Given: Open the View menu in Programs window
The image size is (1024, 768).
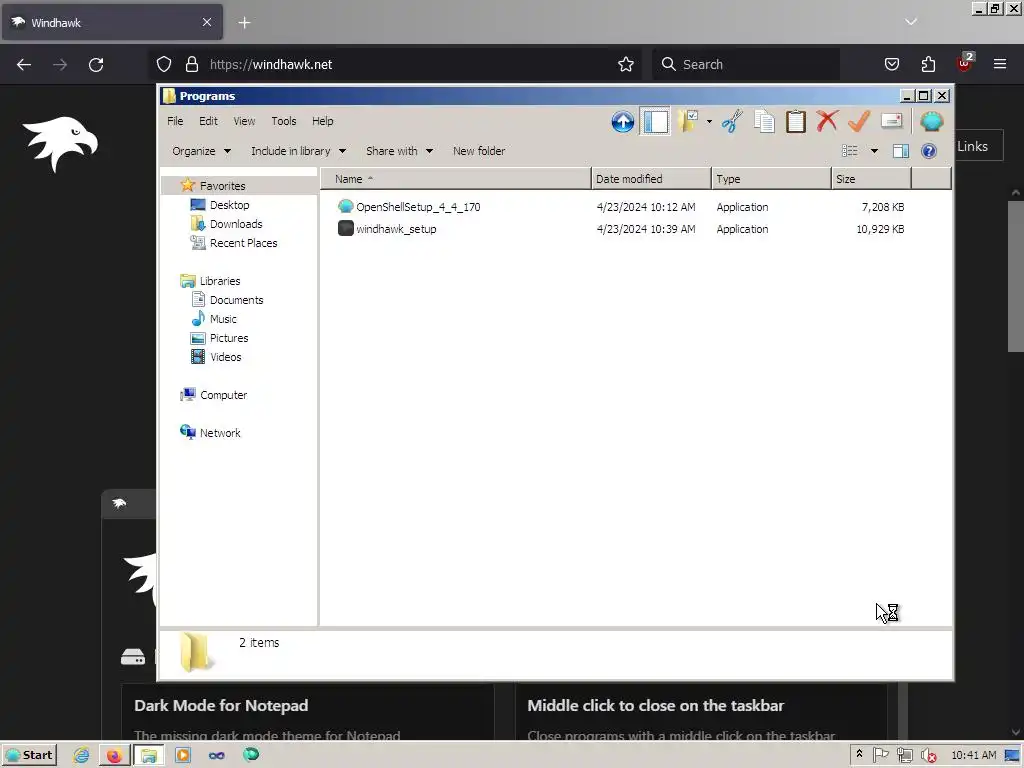Looking at the screenshot, I should coord(244,121).
